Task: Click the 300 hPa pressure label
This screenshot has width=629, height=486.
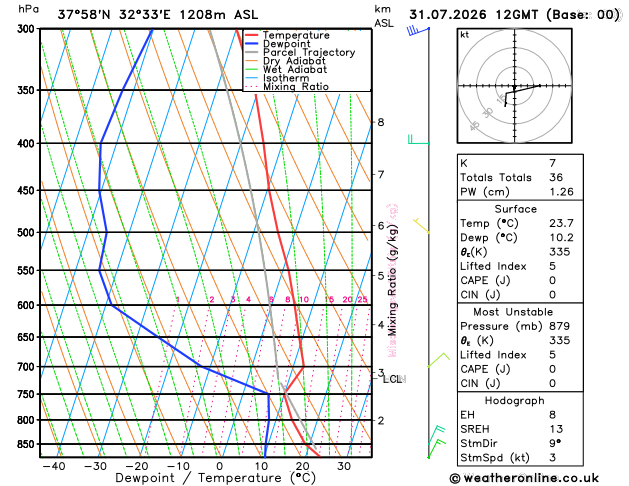Action: 28,29
